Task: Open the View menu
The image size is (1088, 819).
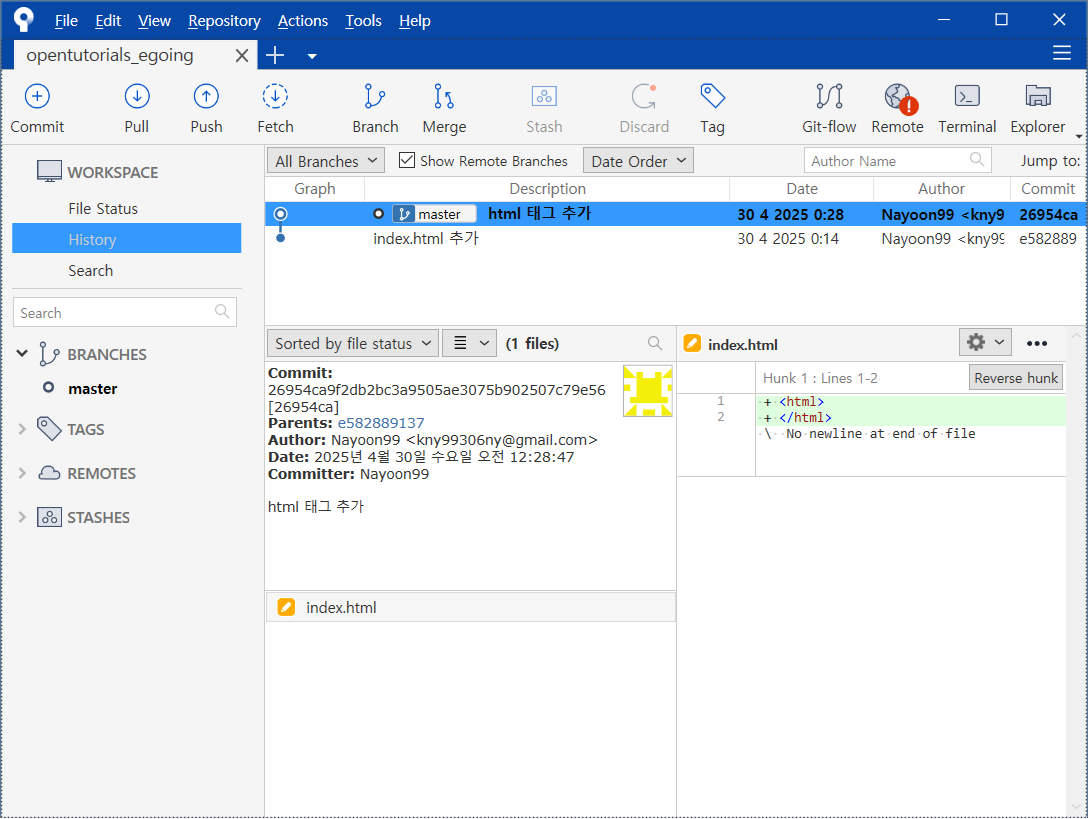Action: (154, 21)
